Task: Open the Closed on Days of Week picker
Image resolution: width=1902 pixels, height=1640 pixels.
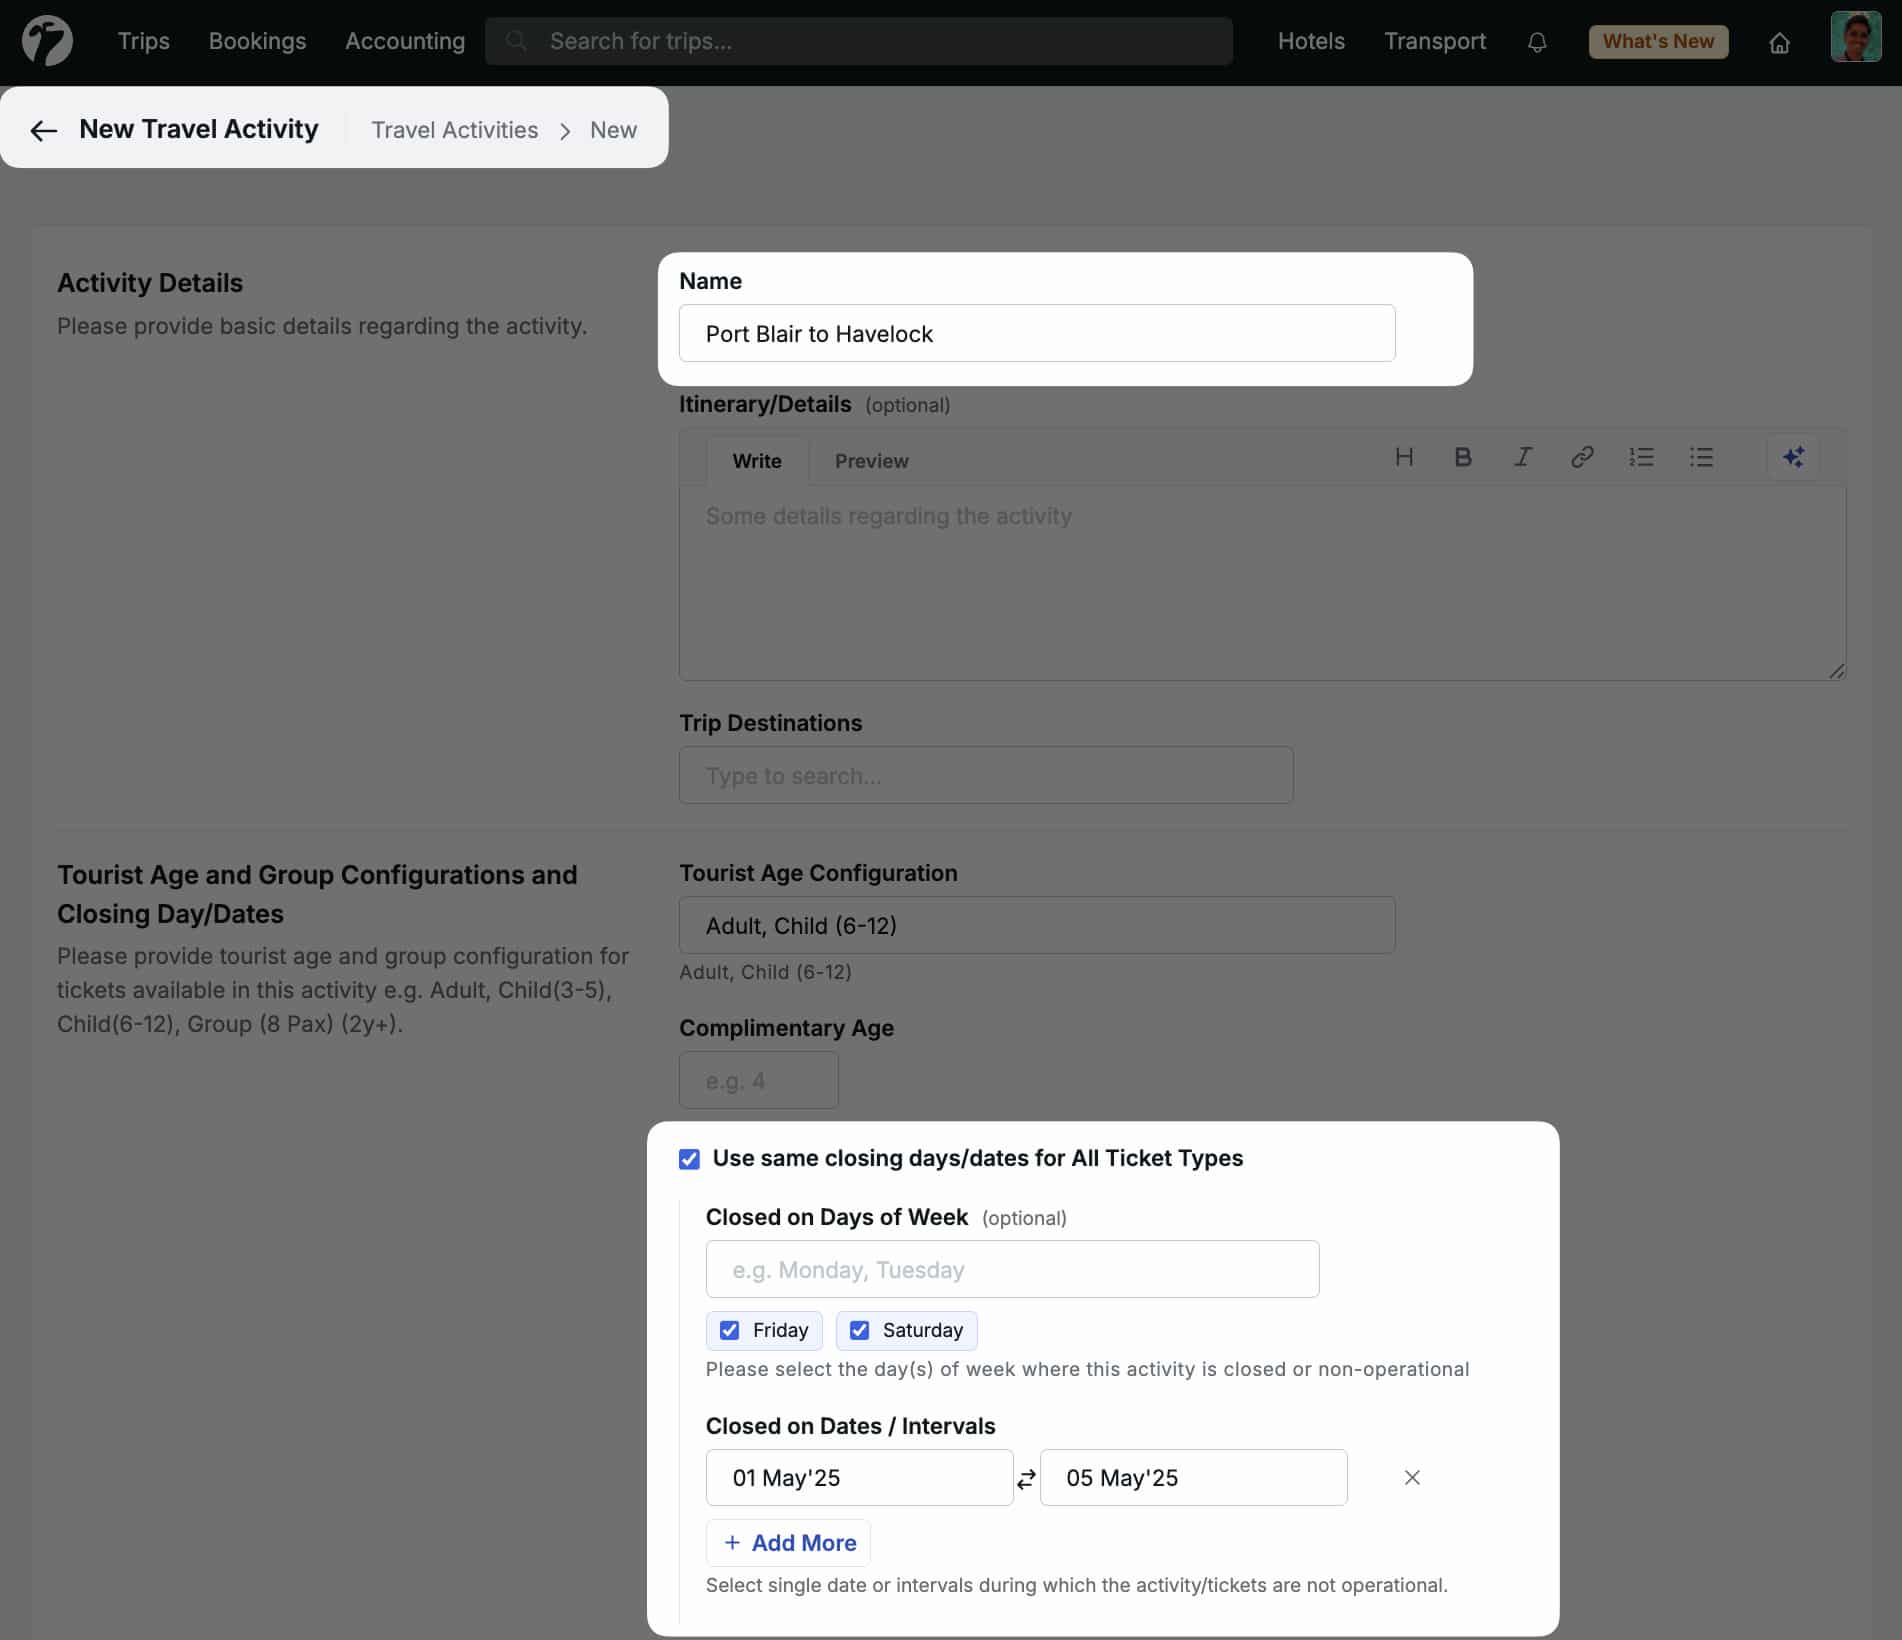Action: [1011, 1269]
